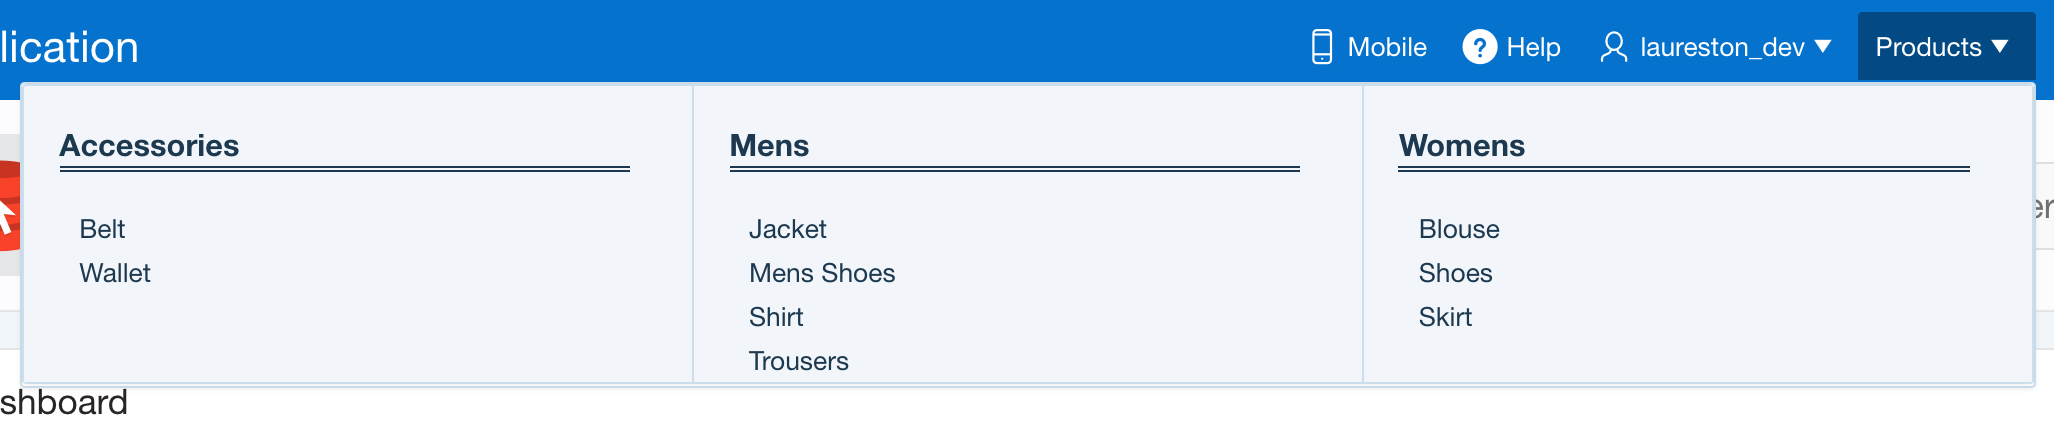2054x436 pixels.
Task: Click the red logo icon at left edge
Action: tap(10, 205)
